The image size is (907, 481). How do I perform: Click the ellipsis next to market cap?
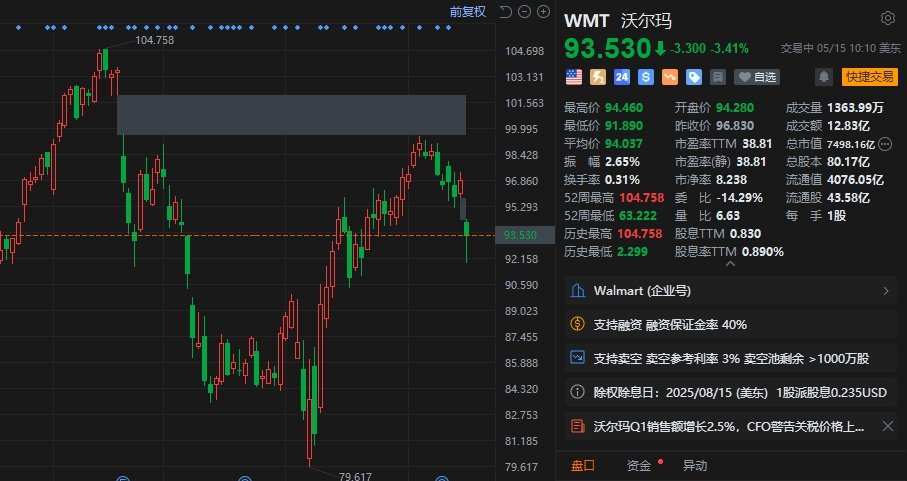(x=885, y=143)
